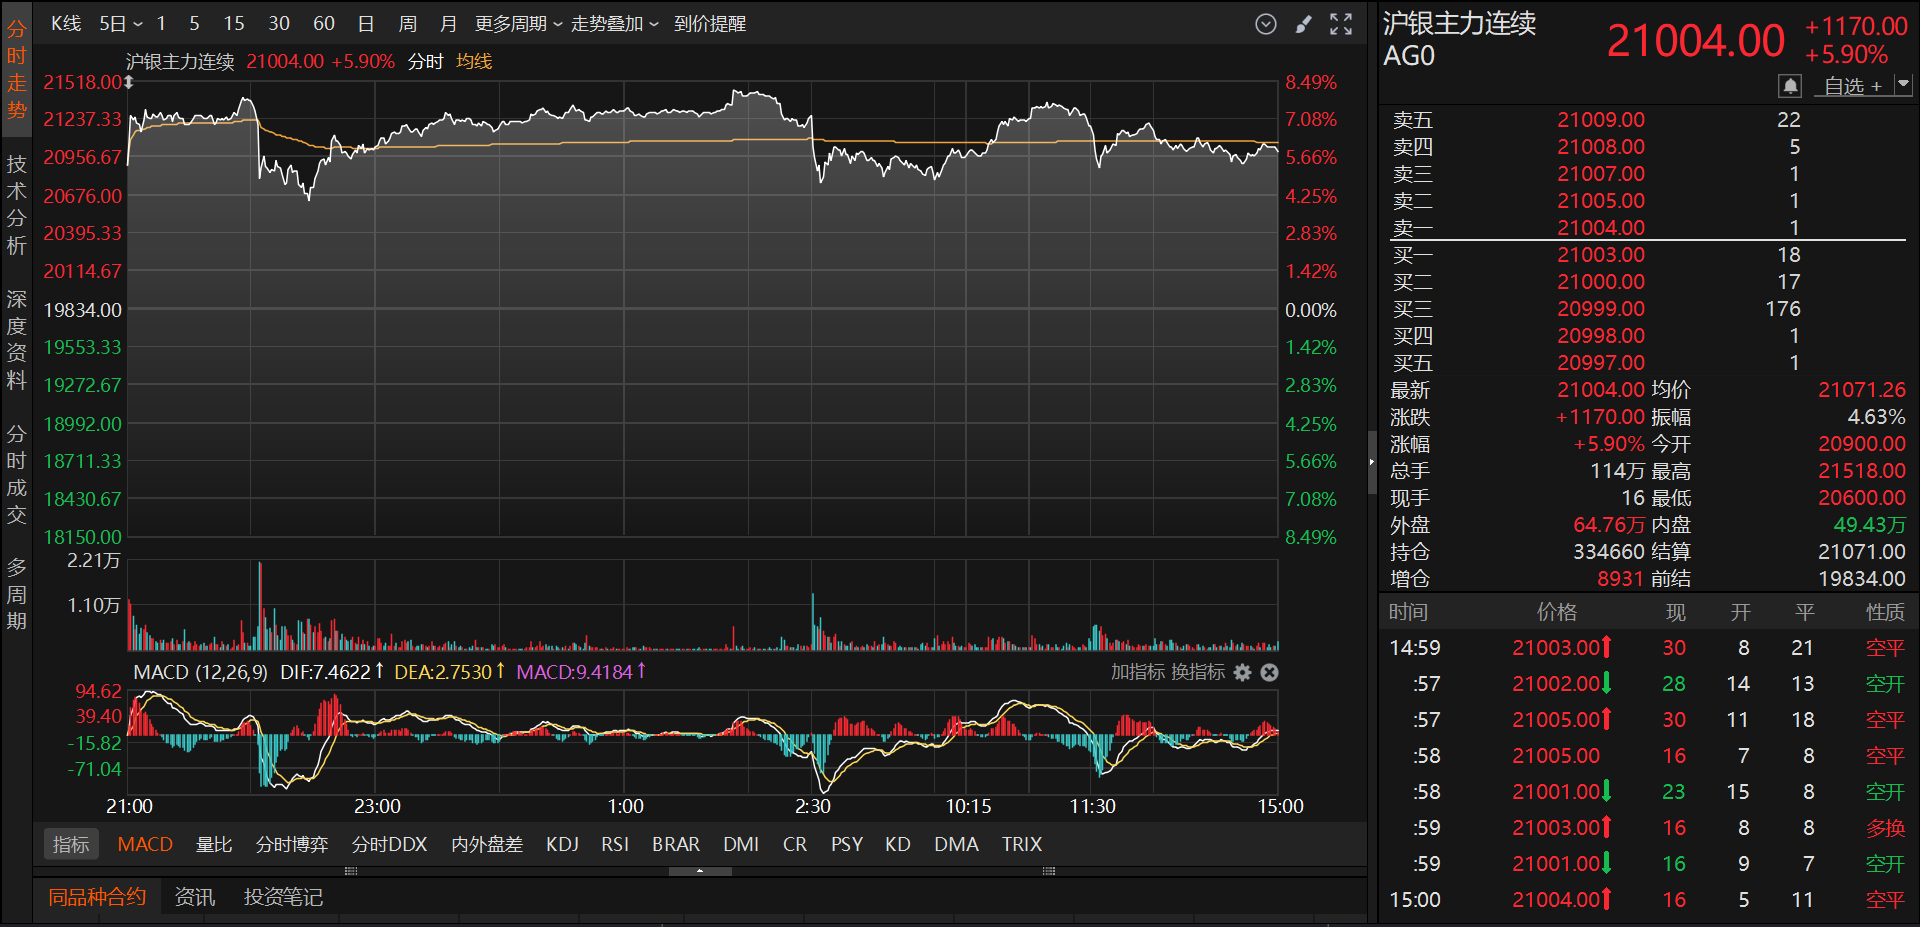Open the 更多周期 dropdown menu
The image size is (1920, 927).
(518, 23)
